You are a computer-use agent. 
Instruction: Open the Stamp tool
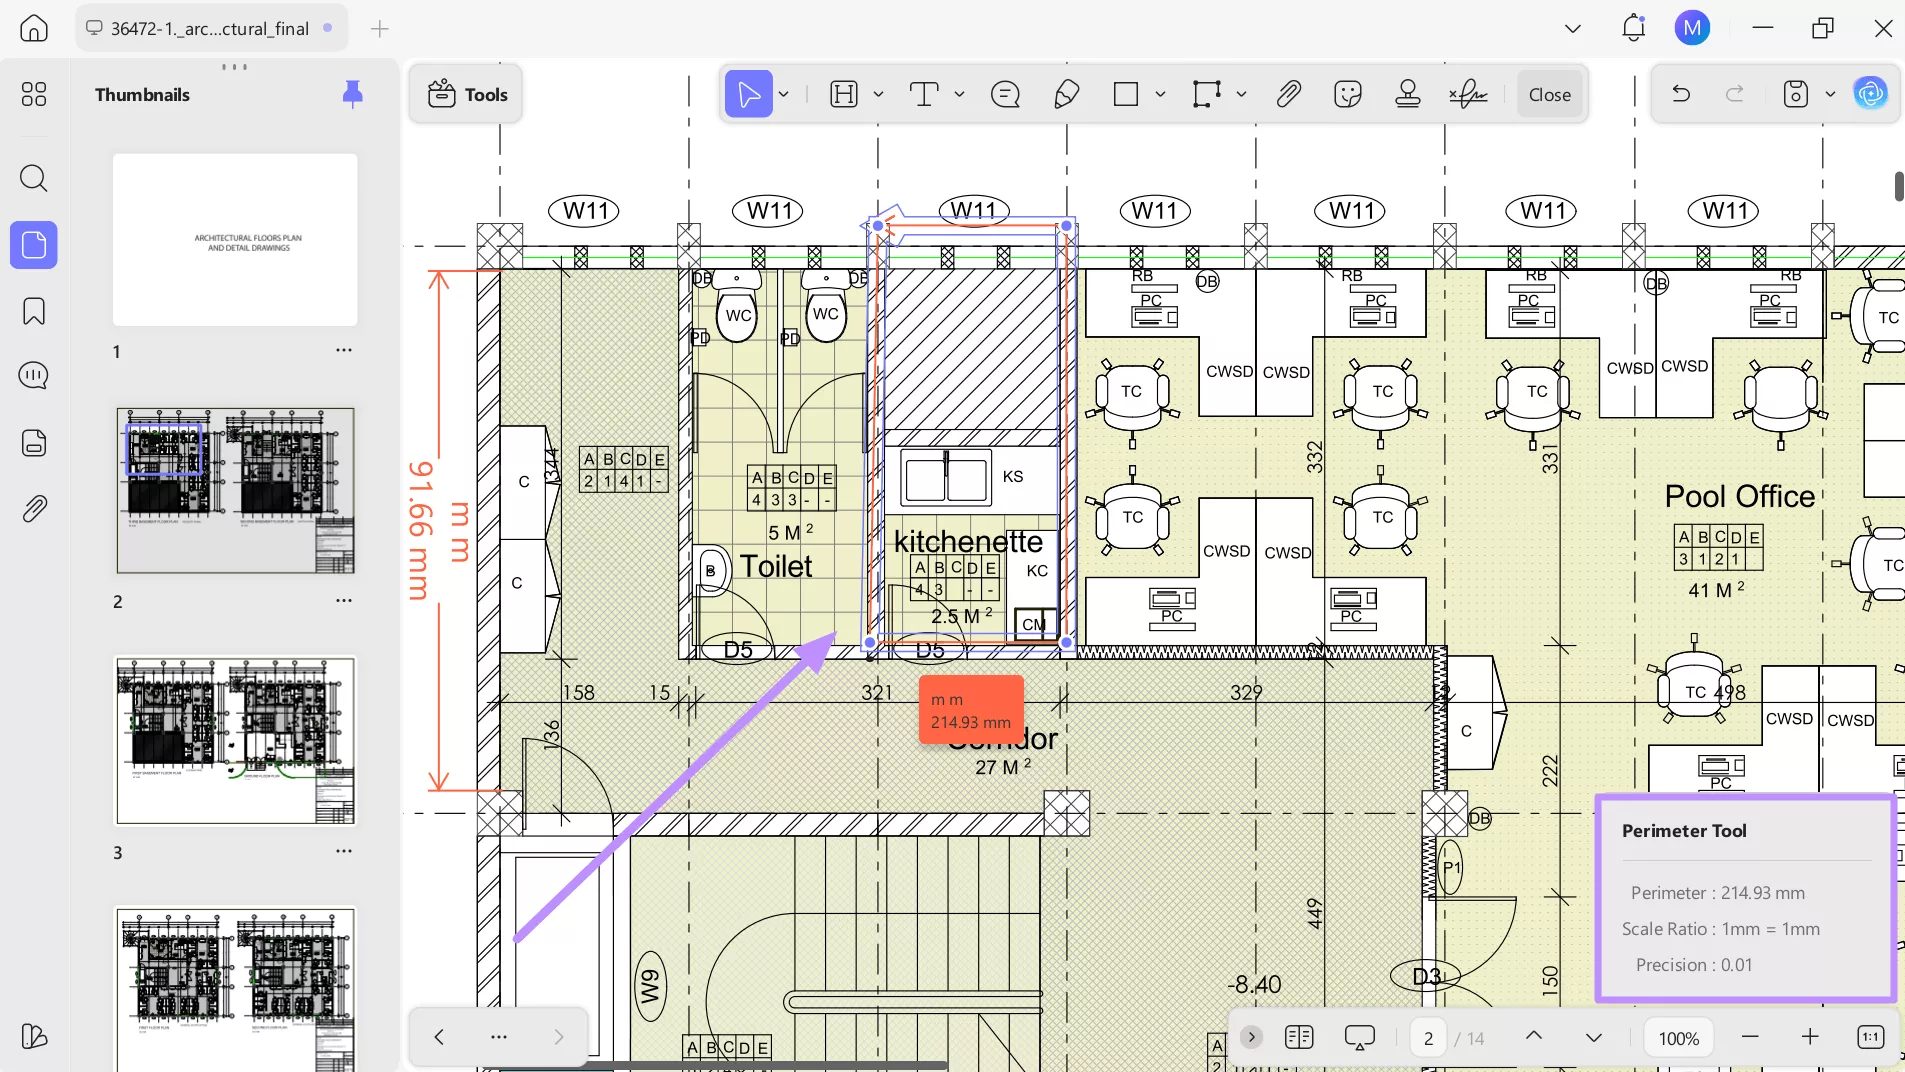(x=1408, y=93)
